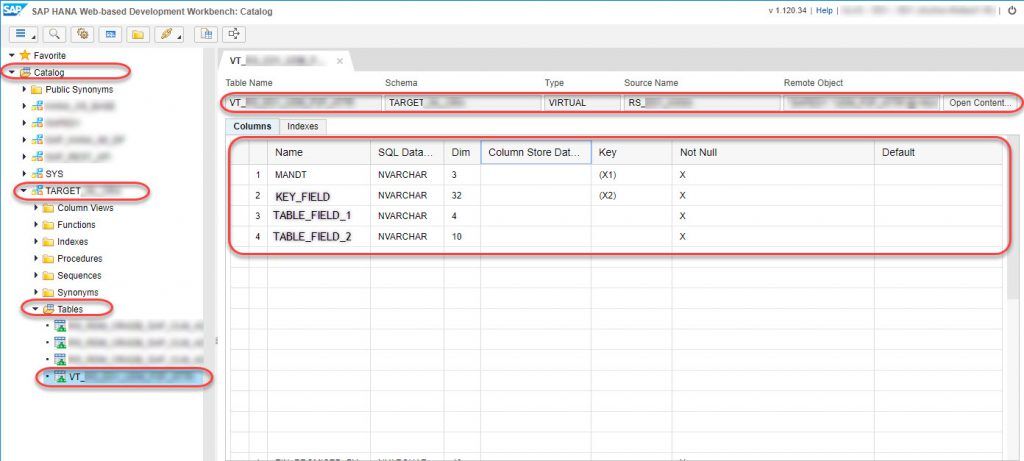This screenshot has height=461, width=1024.
Task: Click the Column Views folder icon
Action: point(48,208)
